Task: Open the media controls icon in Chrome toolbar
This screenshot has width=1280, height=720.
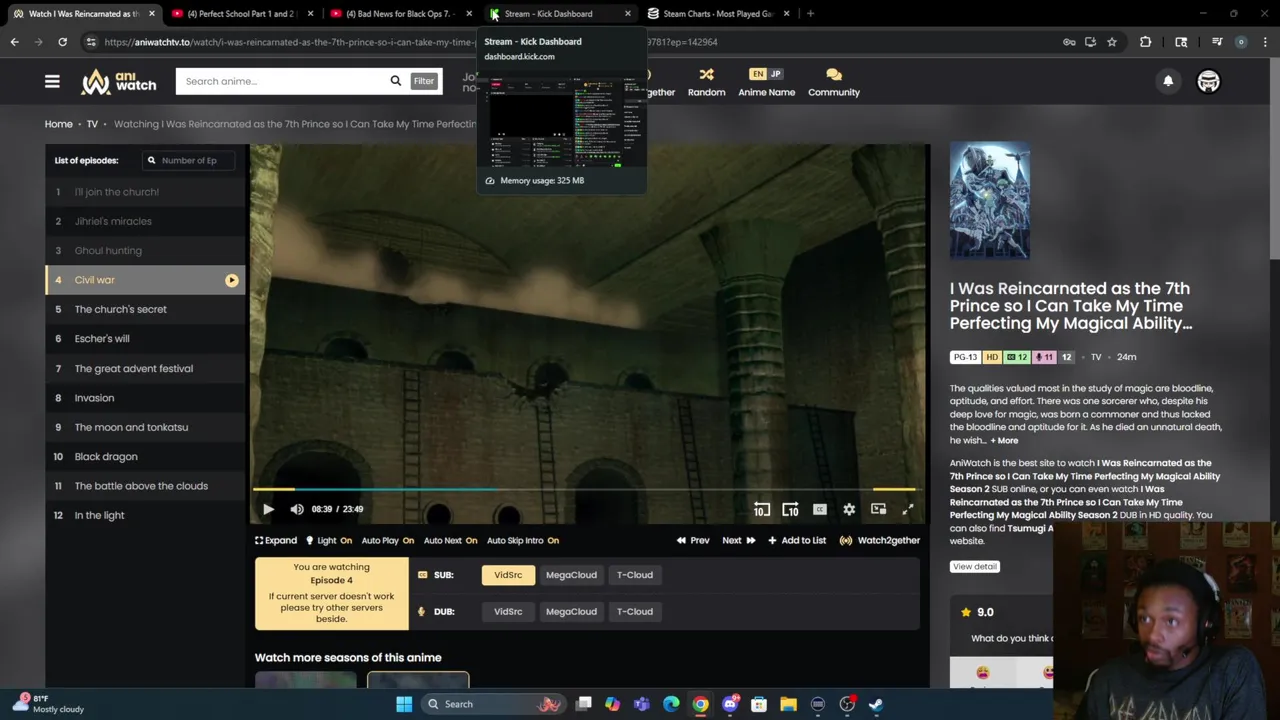Action: [x=1217, y=42]
